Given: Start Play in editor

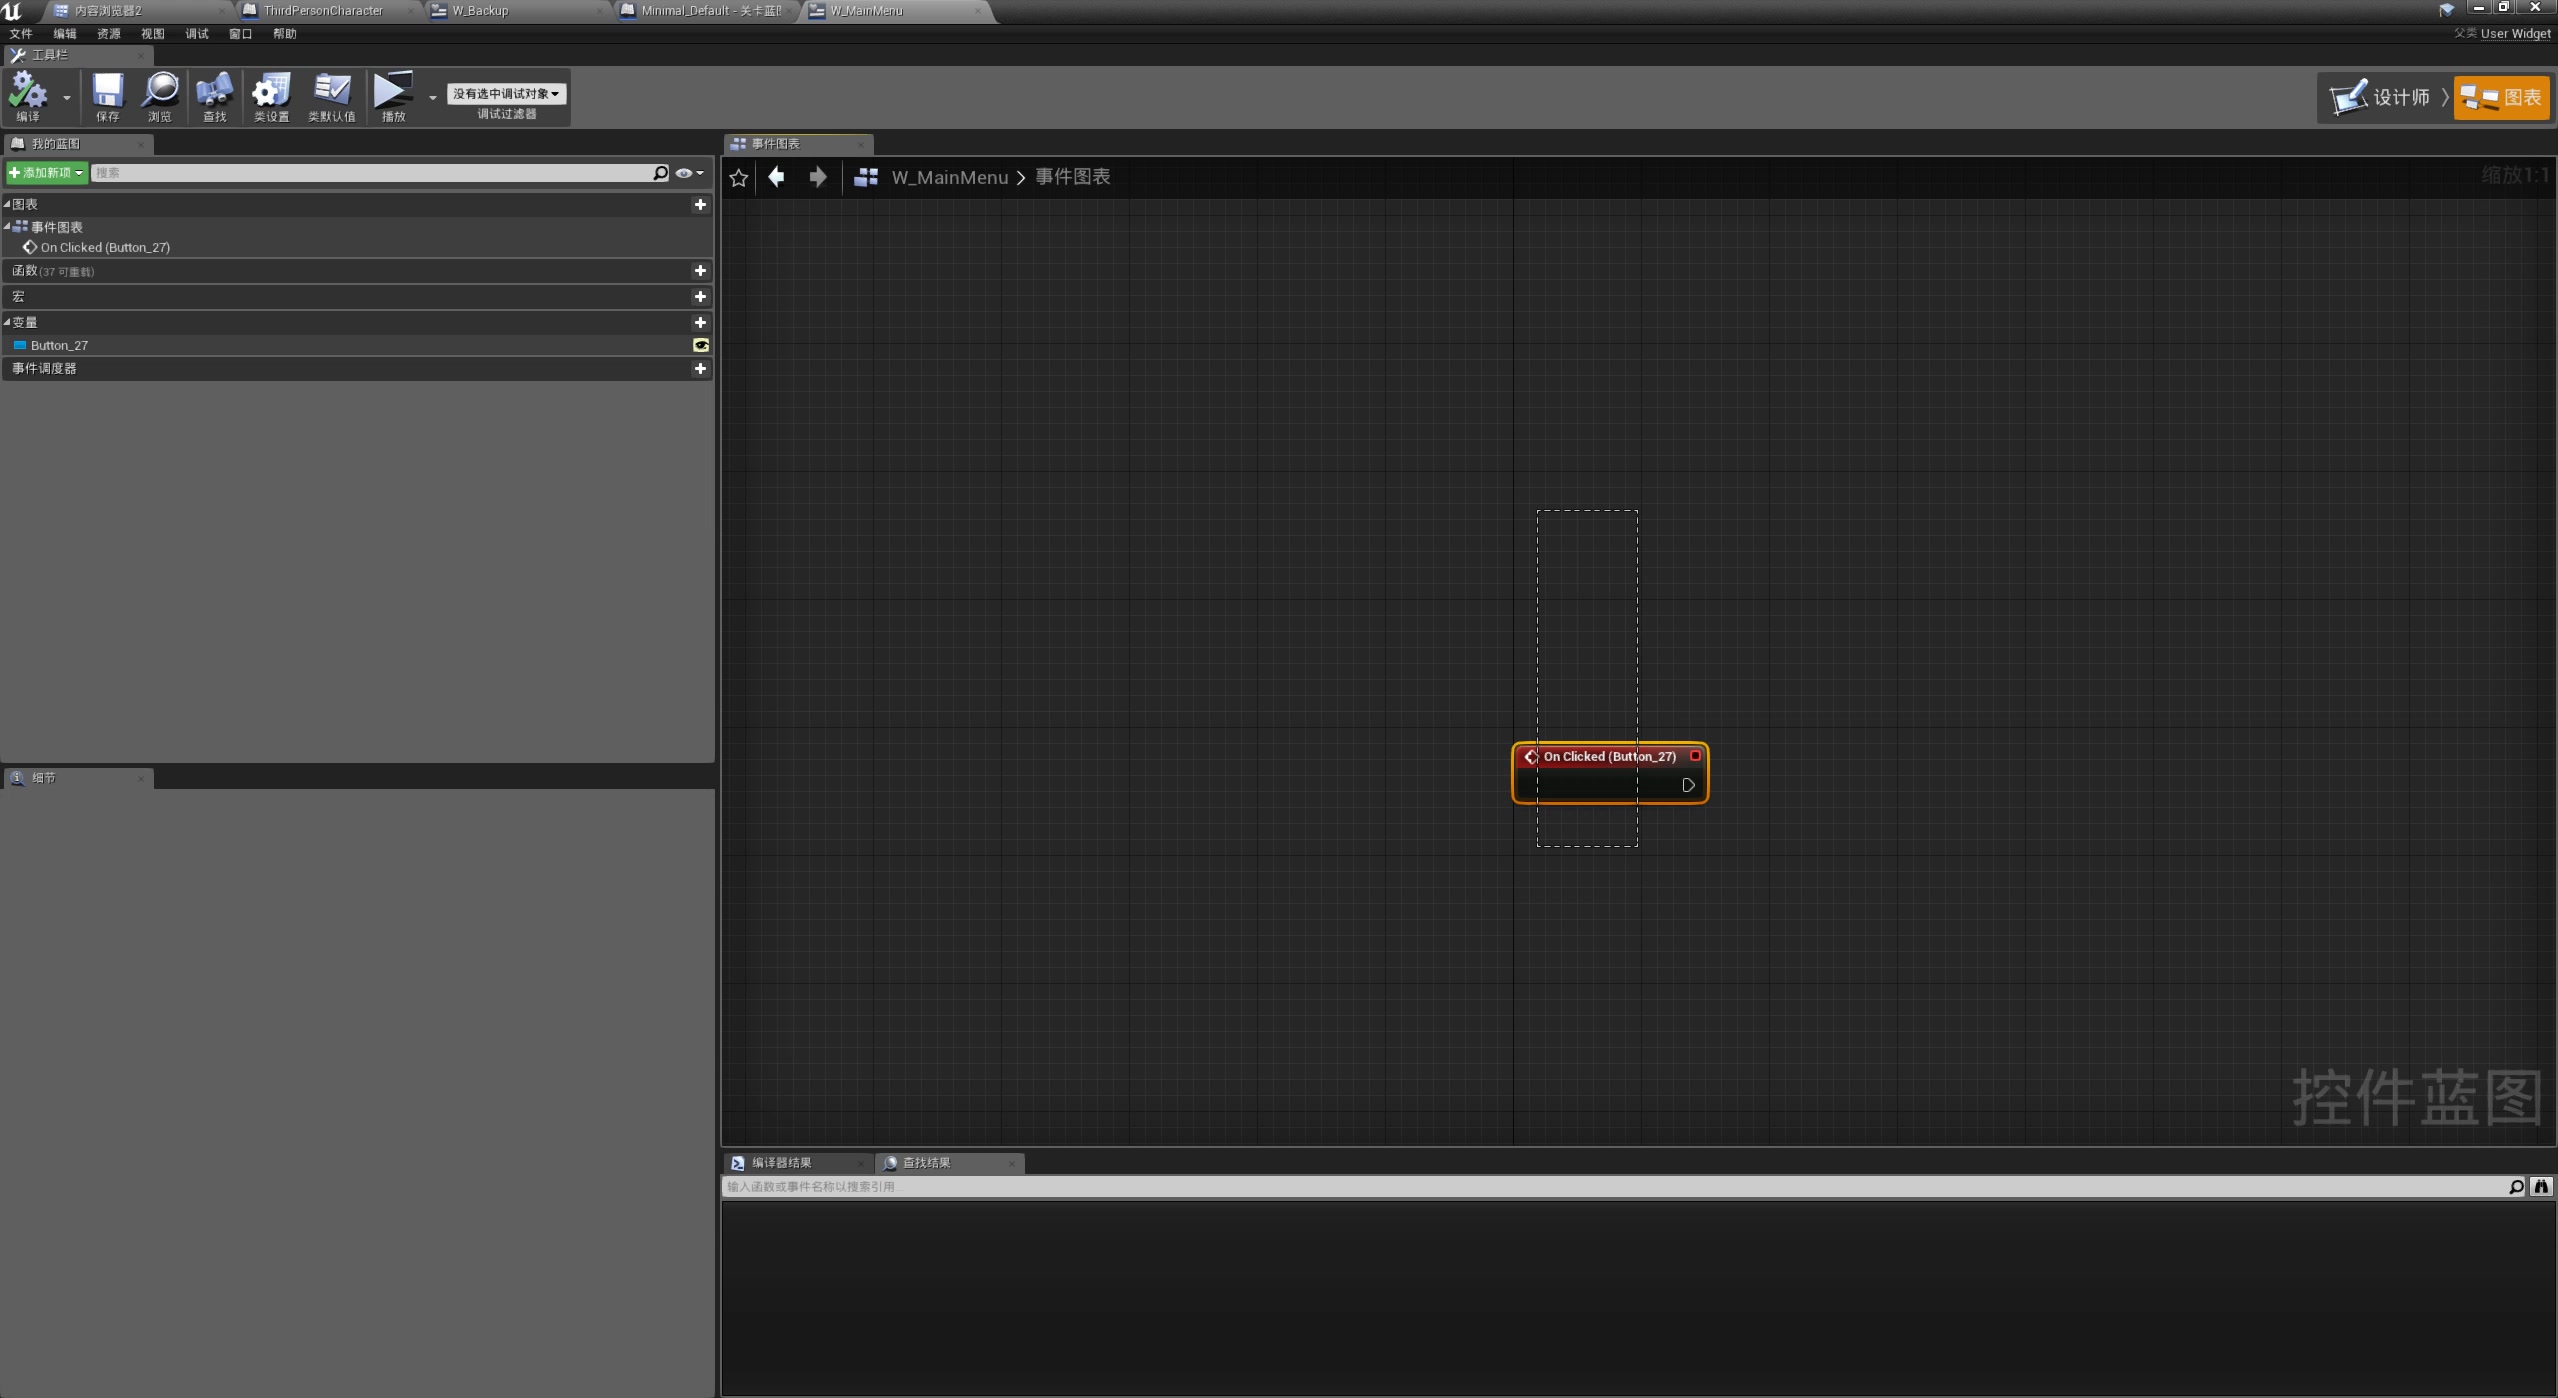Looking at the screenshot, I should click(x=393, y=97).
